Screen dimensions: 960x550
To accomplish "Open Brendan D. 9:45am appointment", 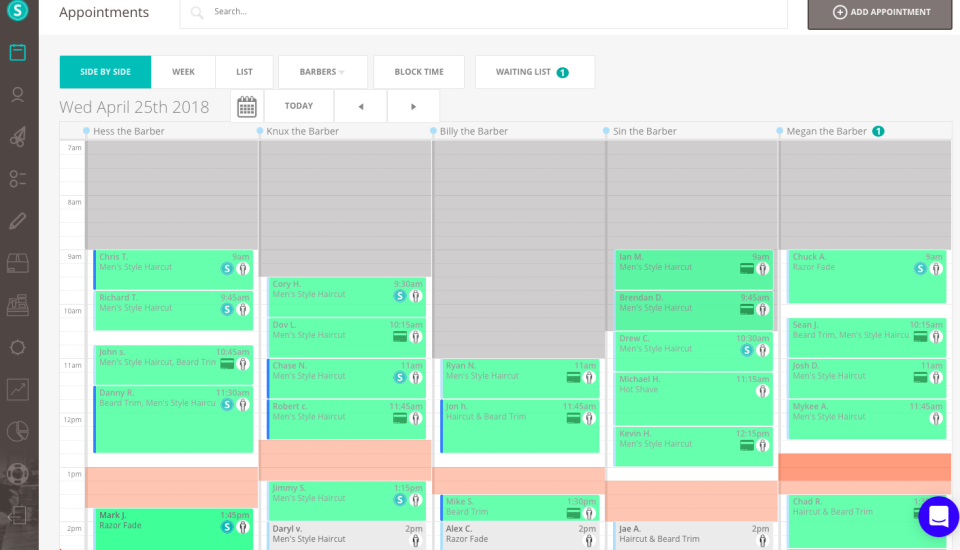I will coord(693,311).
